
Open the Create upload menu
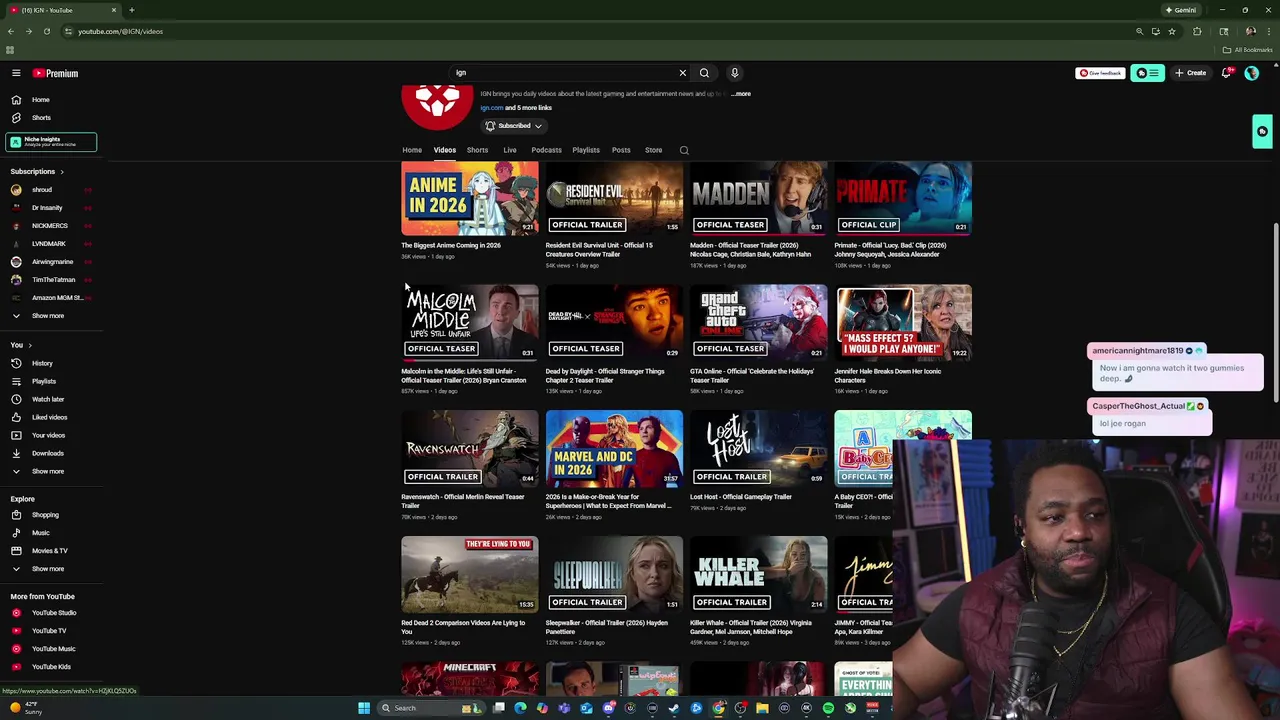[x=1190, y=73]
